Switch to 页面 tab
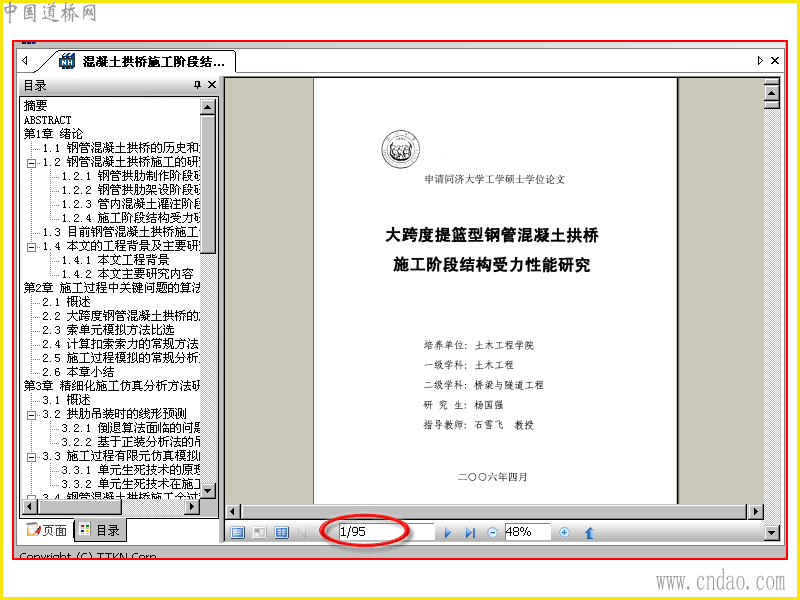This screenshot has height=600, width=800. 46,531
